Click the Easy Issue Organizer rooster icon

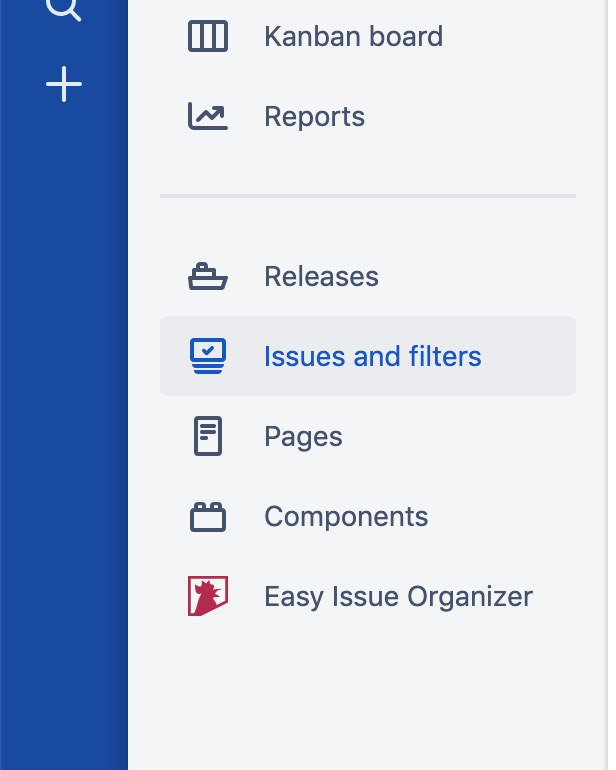coord(208,596)
